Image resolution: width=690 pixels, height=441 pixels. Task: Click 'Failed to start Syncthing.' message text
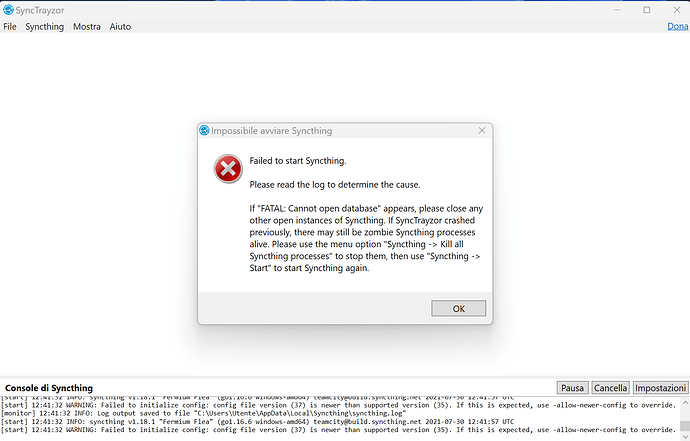[x=298, y=161]
